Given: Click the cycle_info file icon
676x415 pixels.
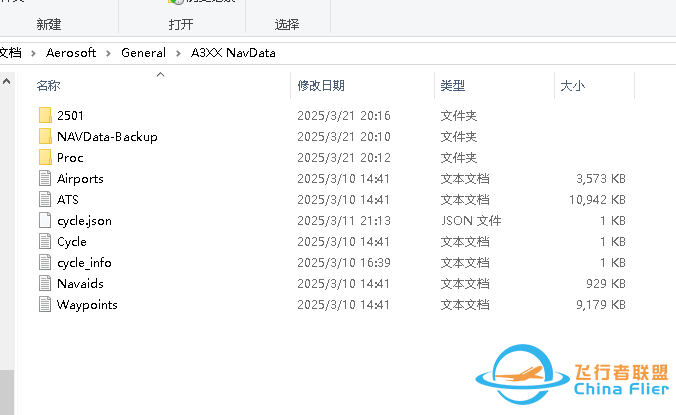Looking at the screenshot, I should pyautogui.click(x=45, y=262).
